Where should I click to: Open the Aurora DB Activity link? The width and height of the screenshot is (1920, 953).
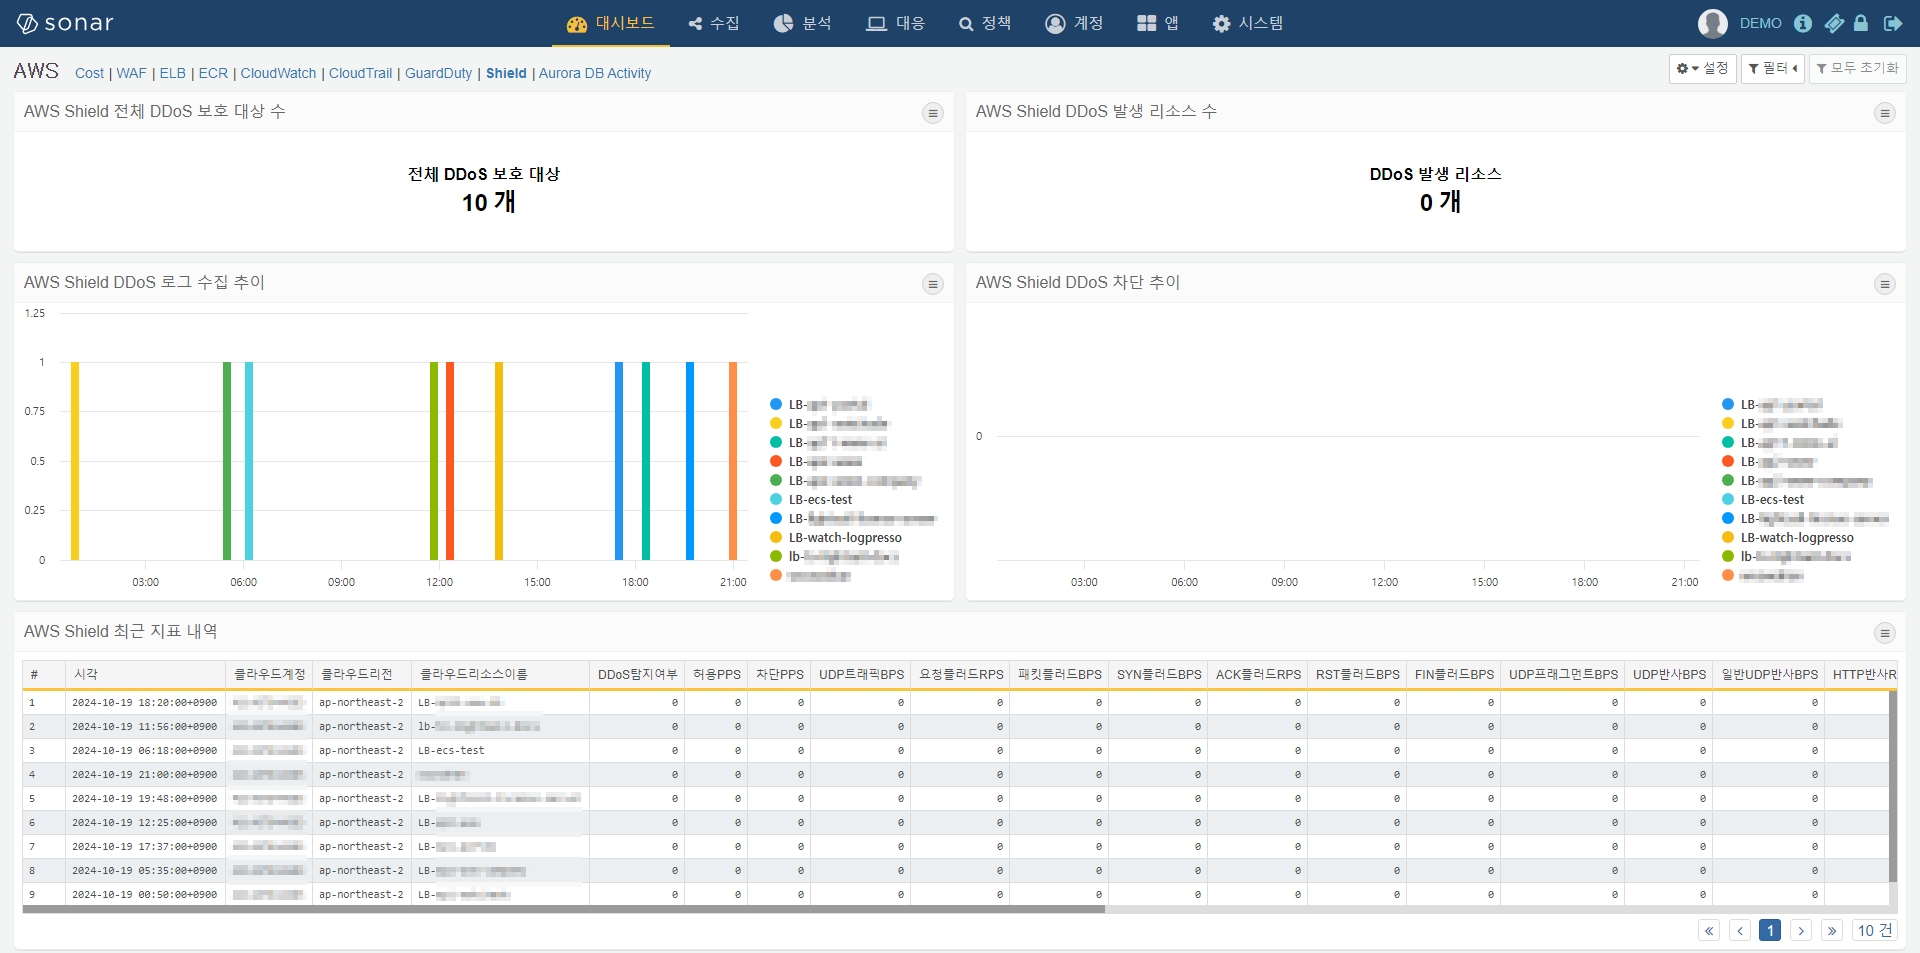point(595,73)
